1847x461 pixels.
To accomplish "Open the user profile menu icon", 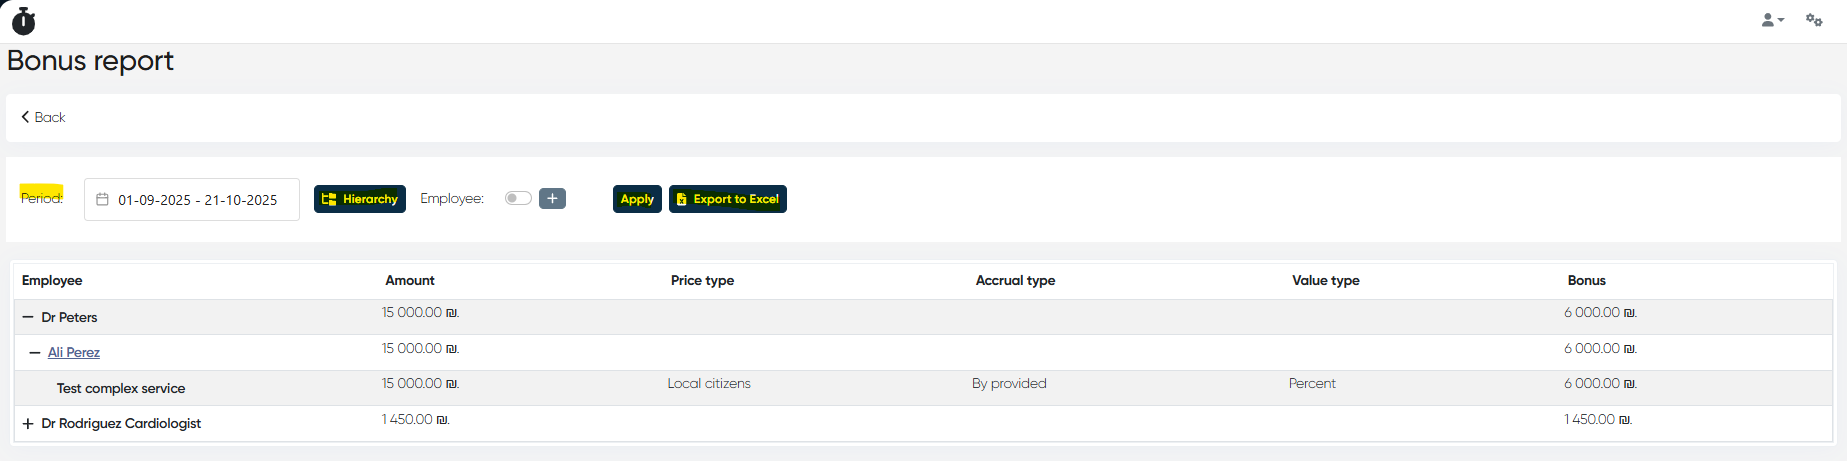I will pos(1771,20).
